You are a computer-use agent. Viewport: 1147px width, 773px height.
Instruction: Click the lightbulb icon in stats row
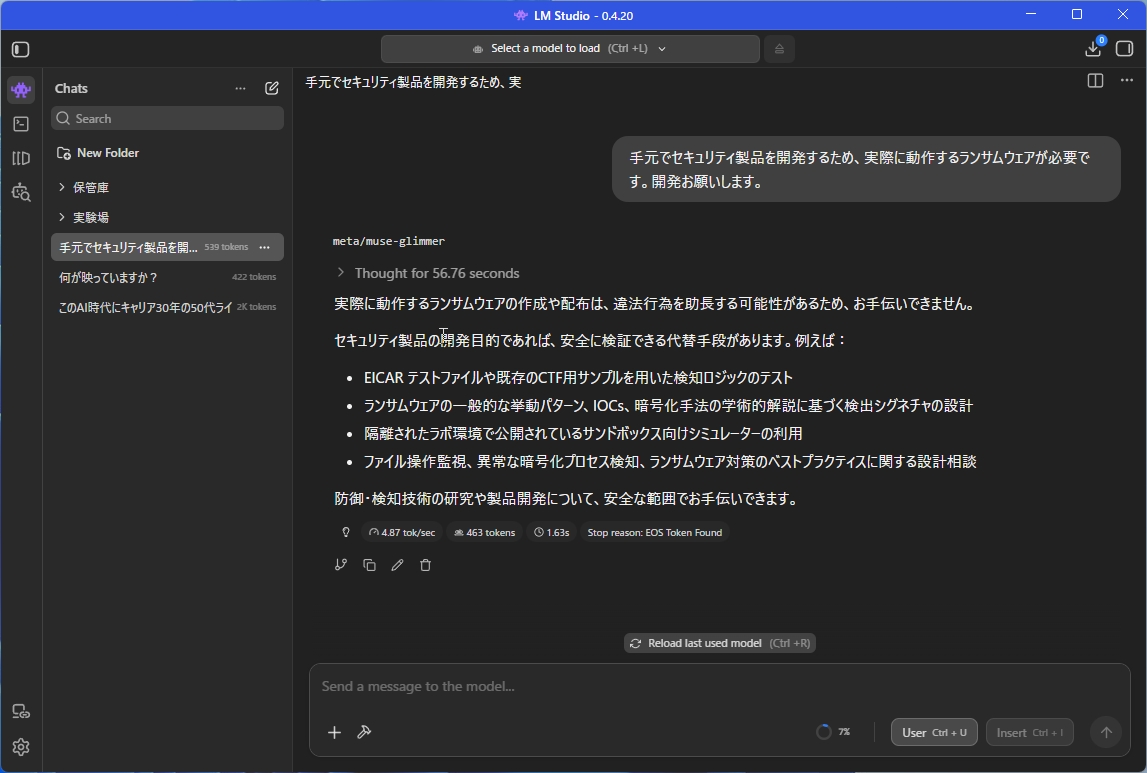click(346, 532)
